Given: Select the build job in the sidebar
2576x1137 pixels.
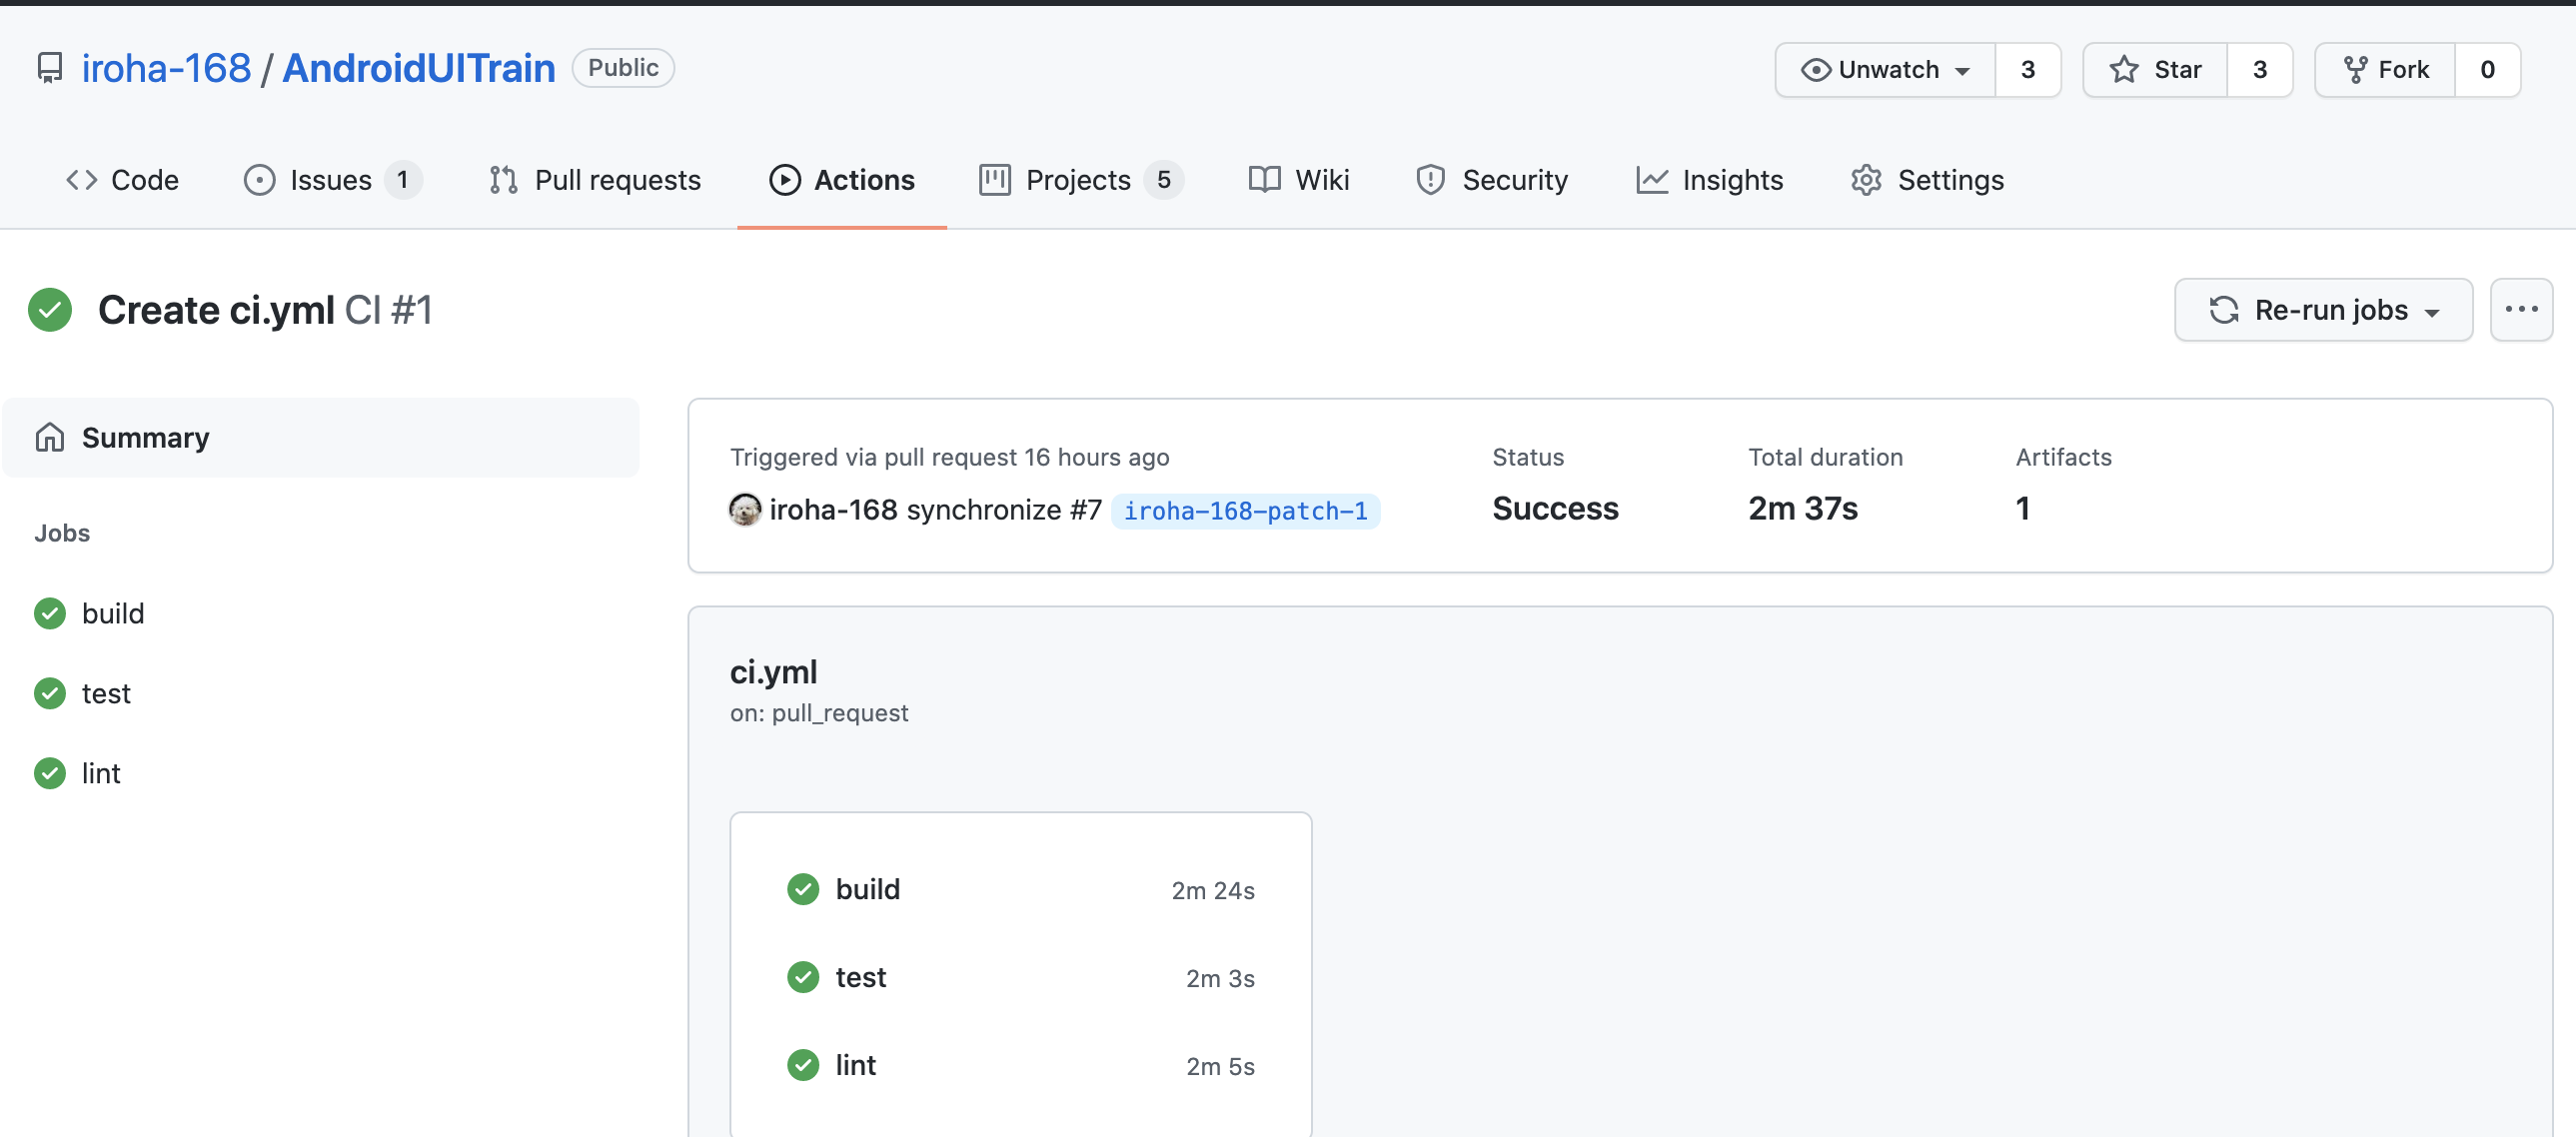Looking at the screenshot, I should (113, 613).
